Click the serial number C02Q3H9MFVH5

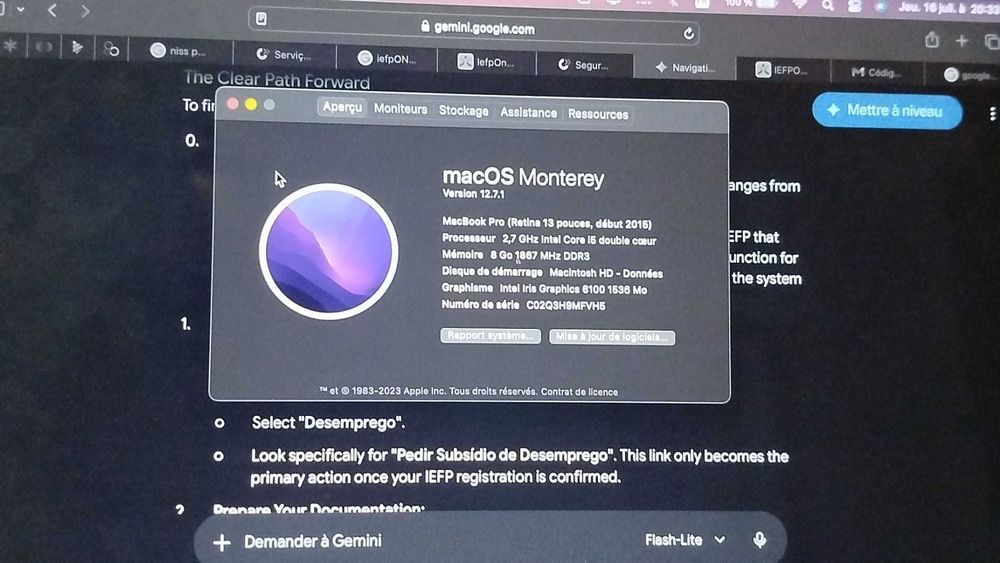pos(565,306)
